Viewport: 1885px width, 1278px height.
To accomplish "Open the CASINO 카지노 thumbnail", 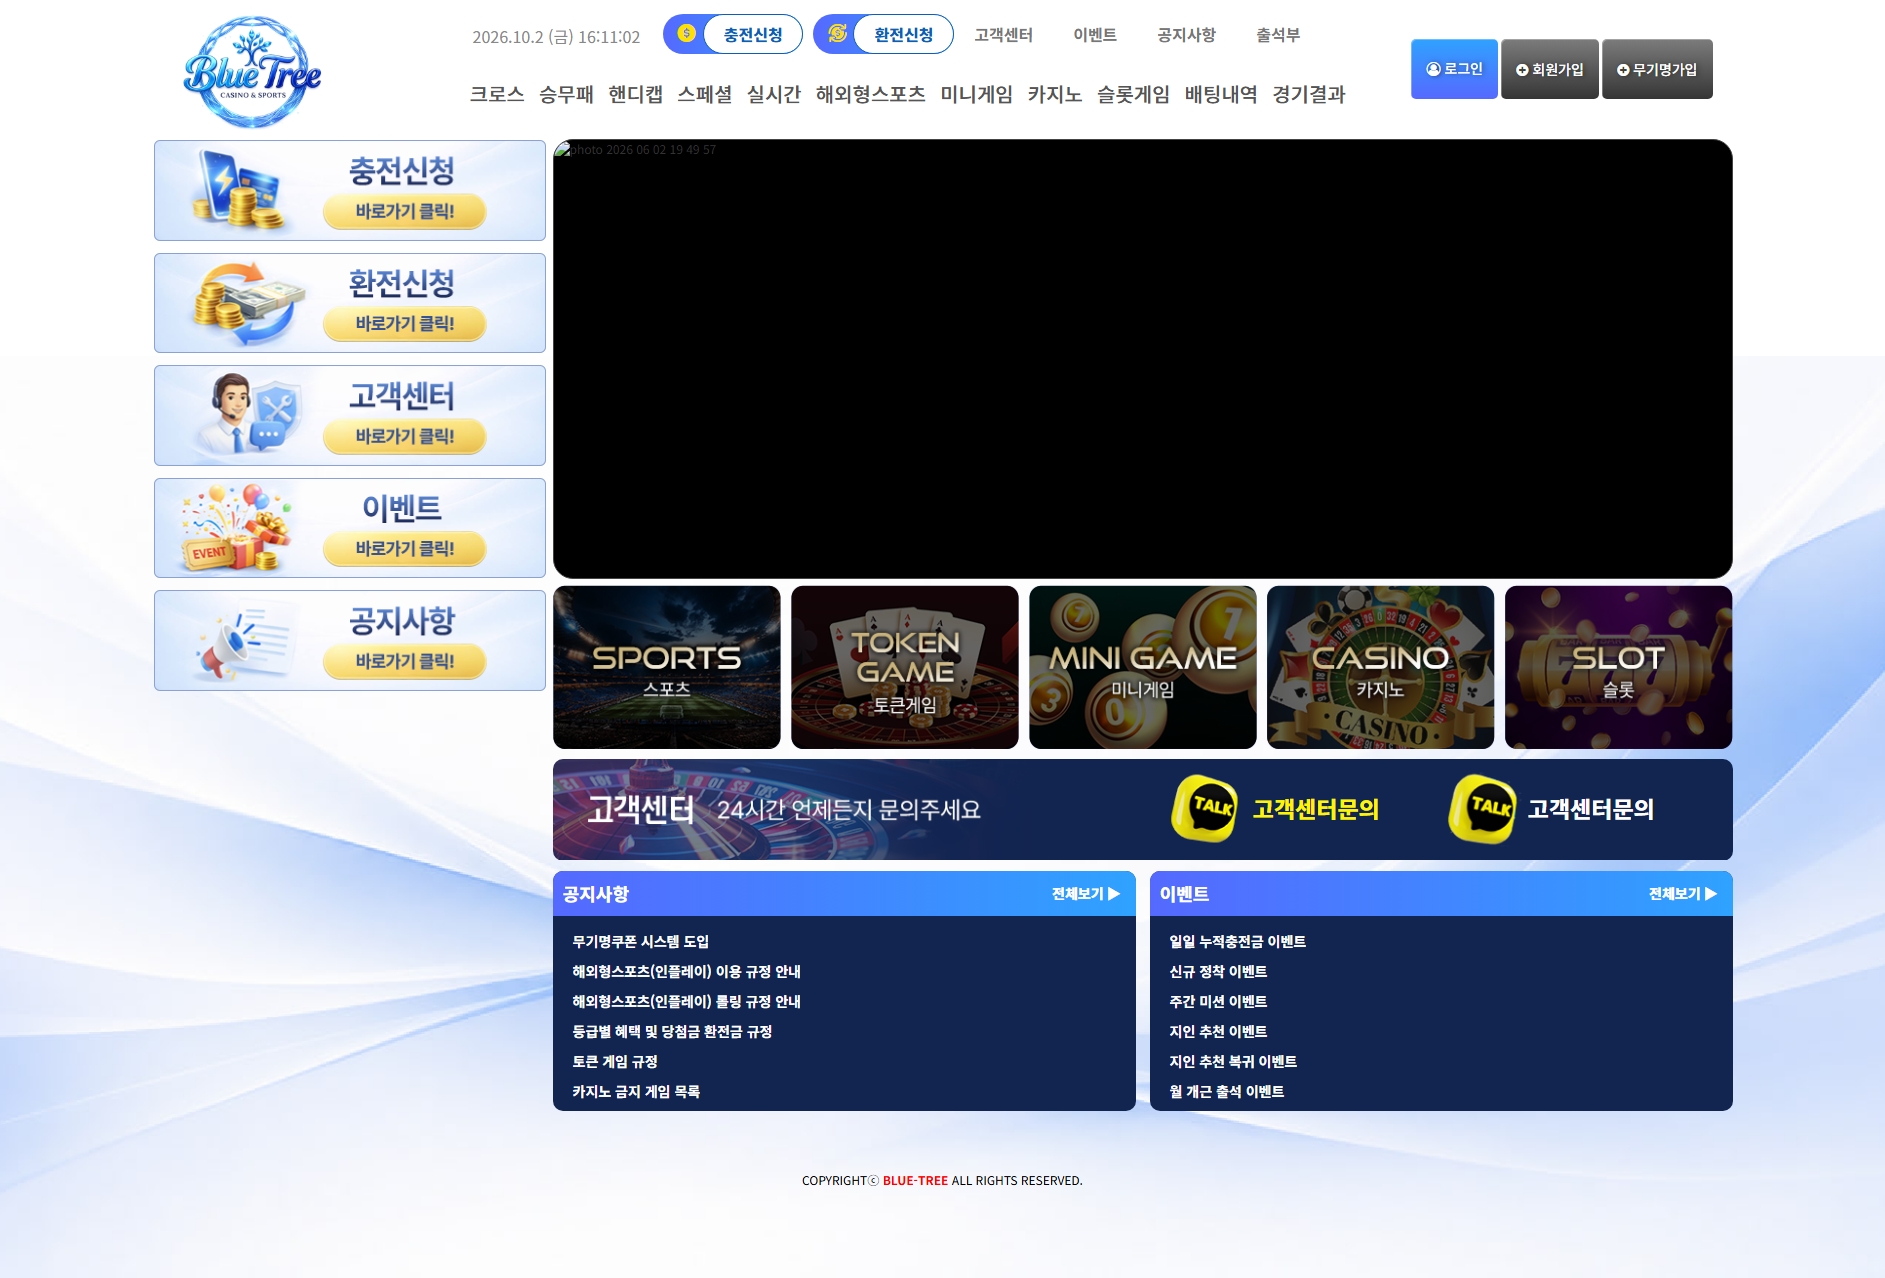I will 1381,667.
